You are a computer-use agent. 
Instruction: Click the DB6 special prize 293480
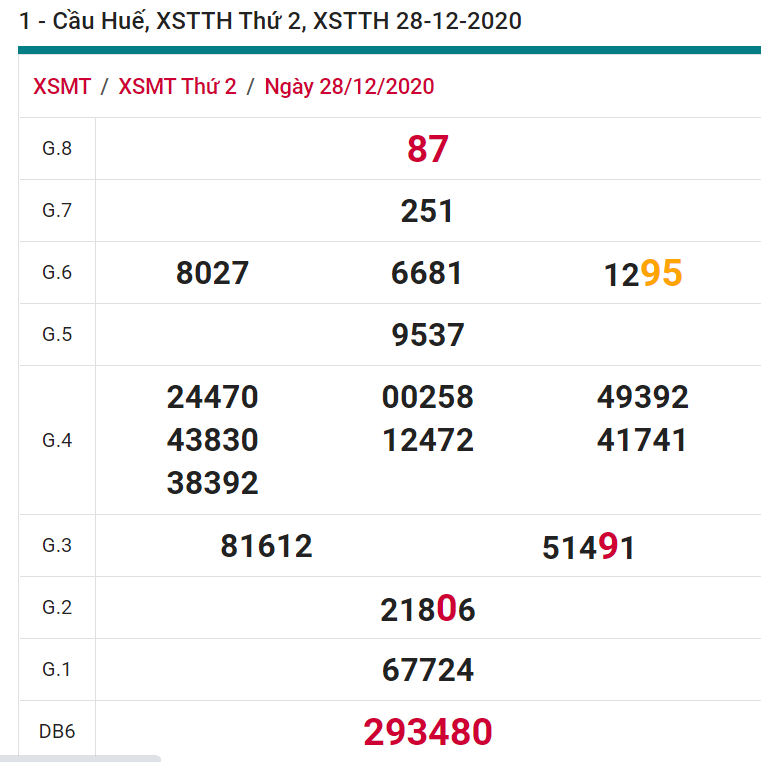427,732
